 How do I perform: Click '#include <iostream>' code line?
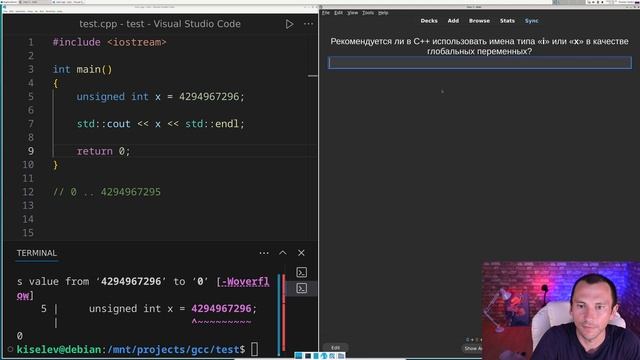point(109,42)
